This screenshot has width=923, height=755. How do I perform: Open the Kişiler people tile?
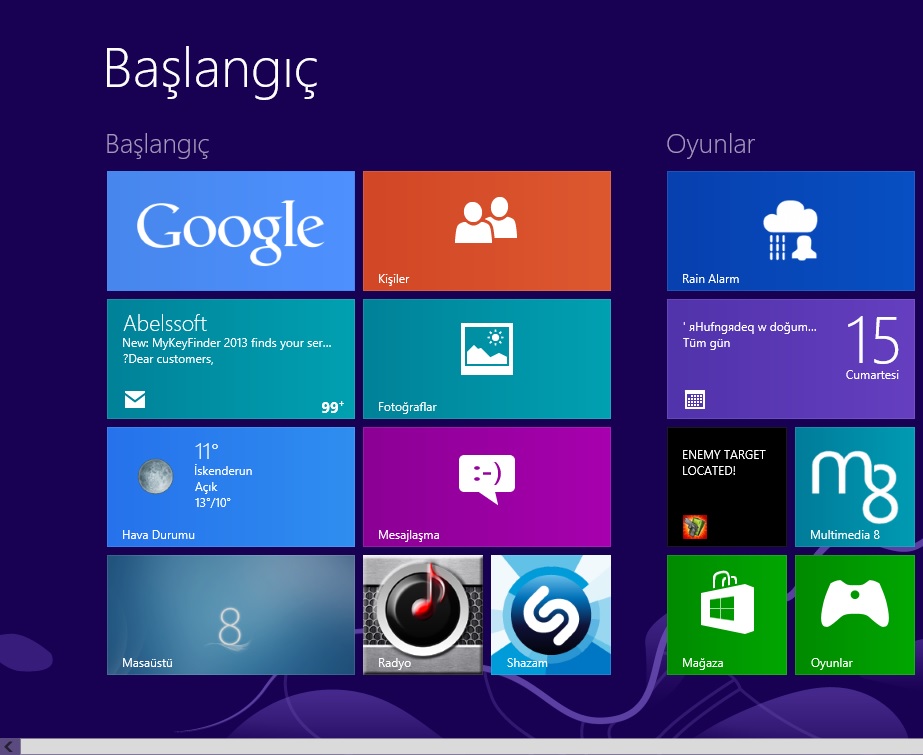tap(487, 231)
